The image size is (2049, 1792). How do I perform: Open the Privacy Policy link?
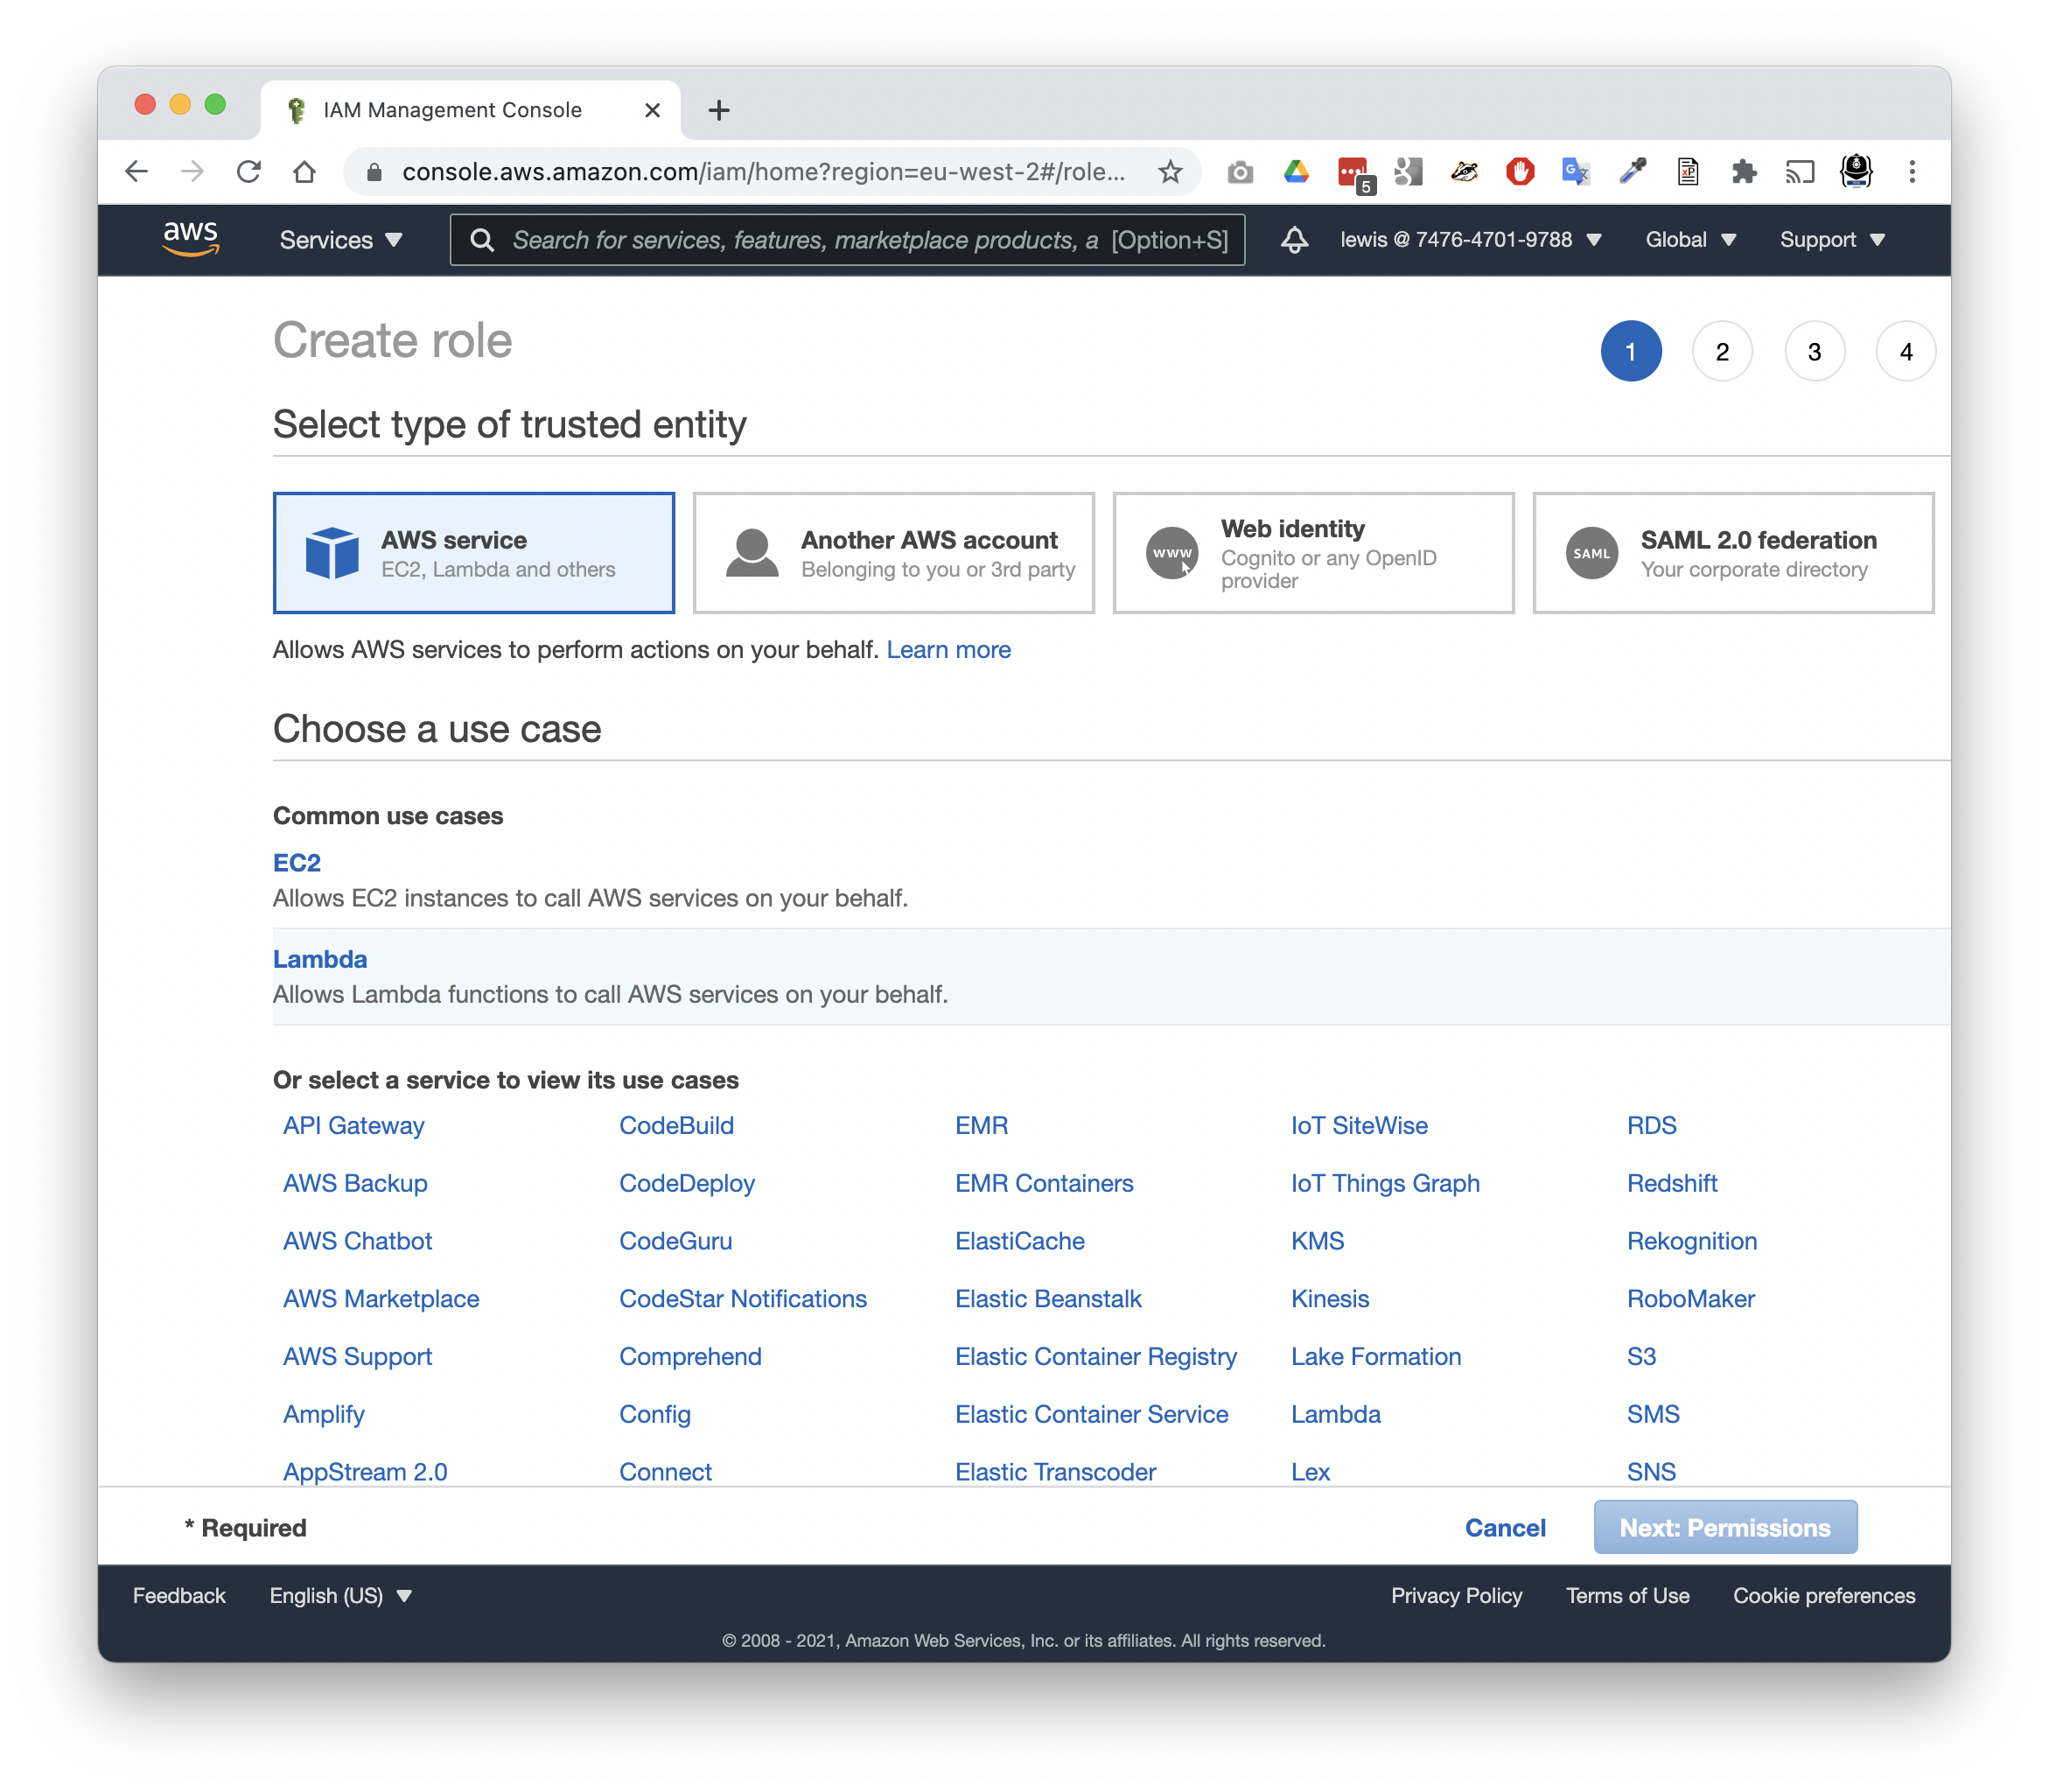tap(1456, 1596)
